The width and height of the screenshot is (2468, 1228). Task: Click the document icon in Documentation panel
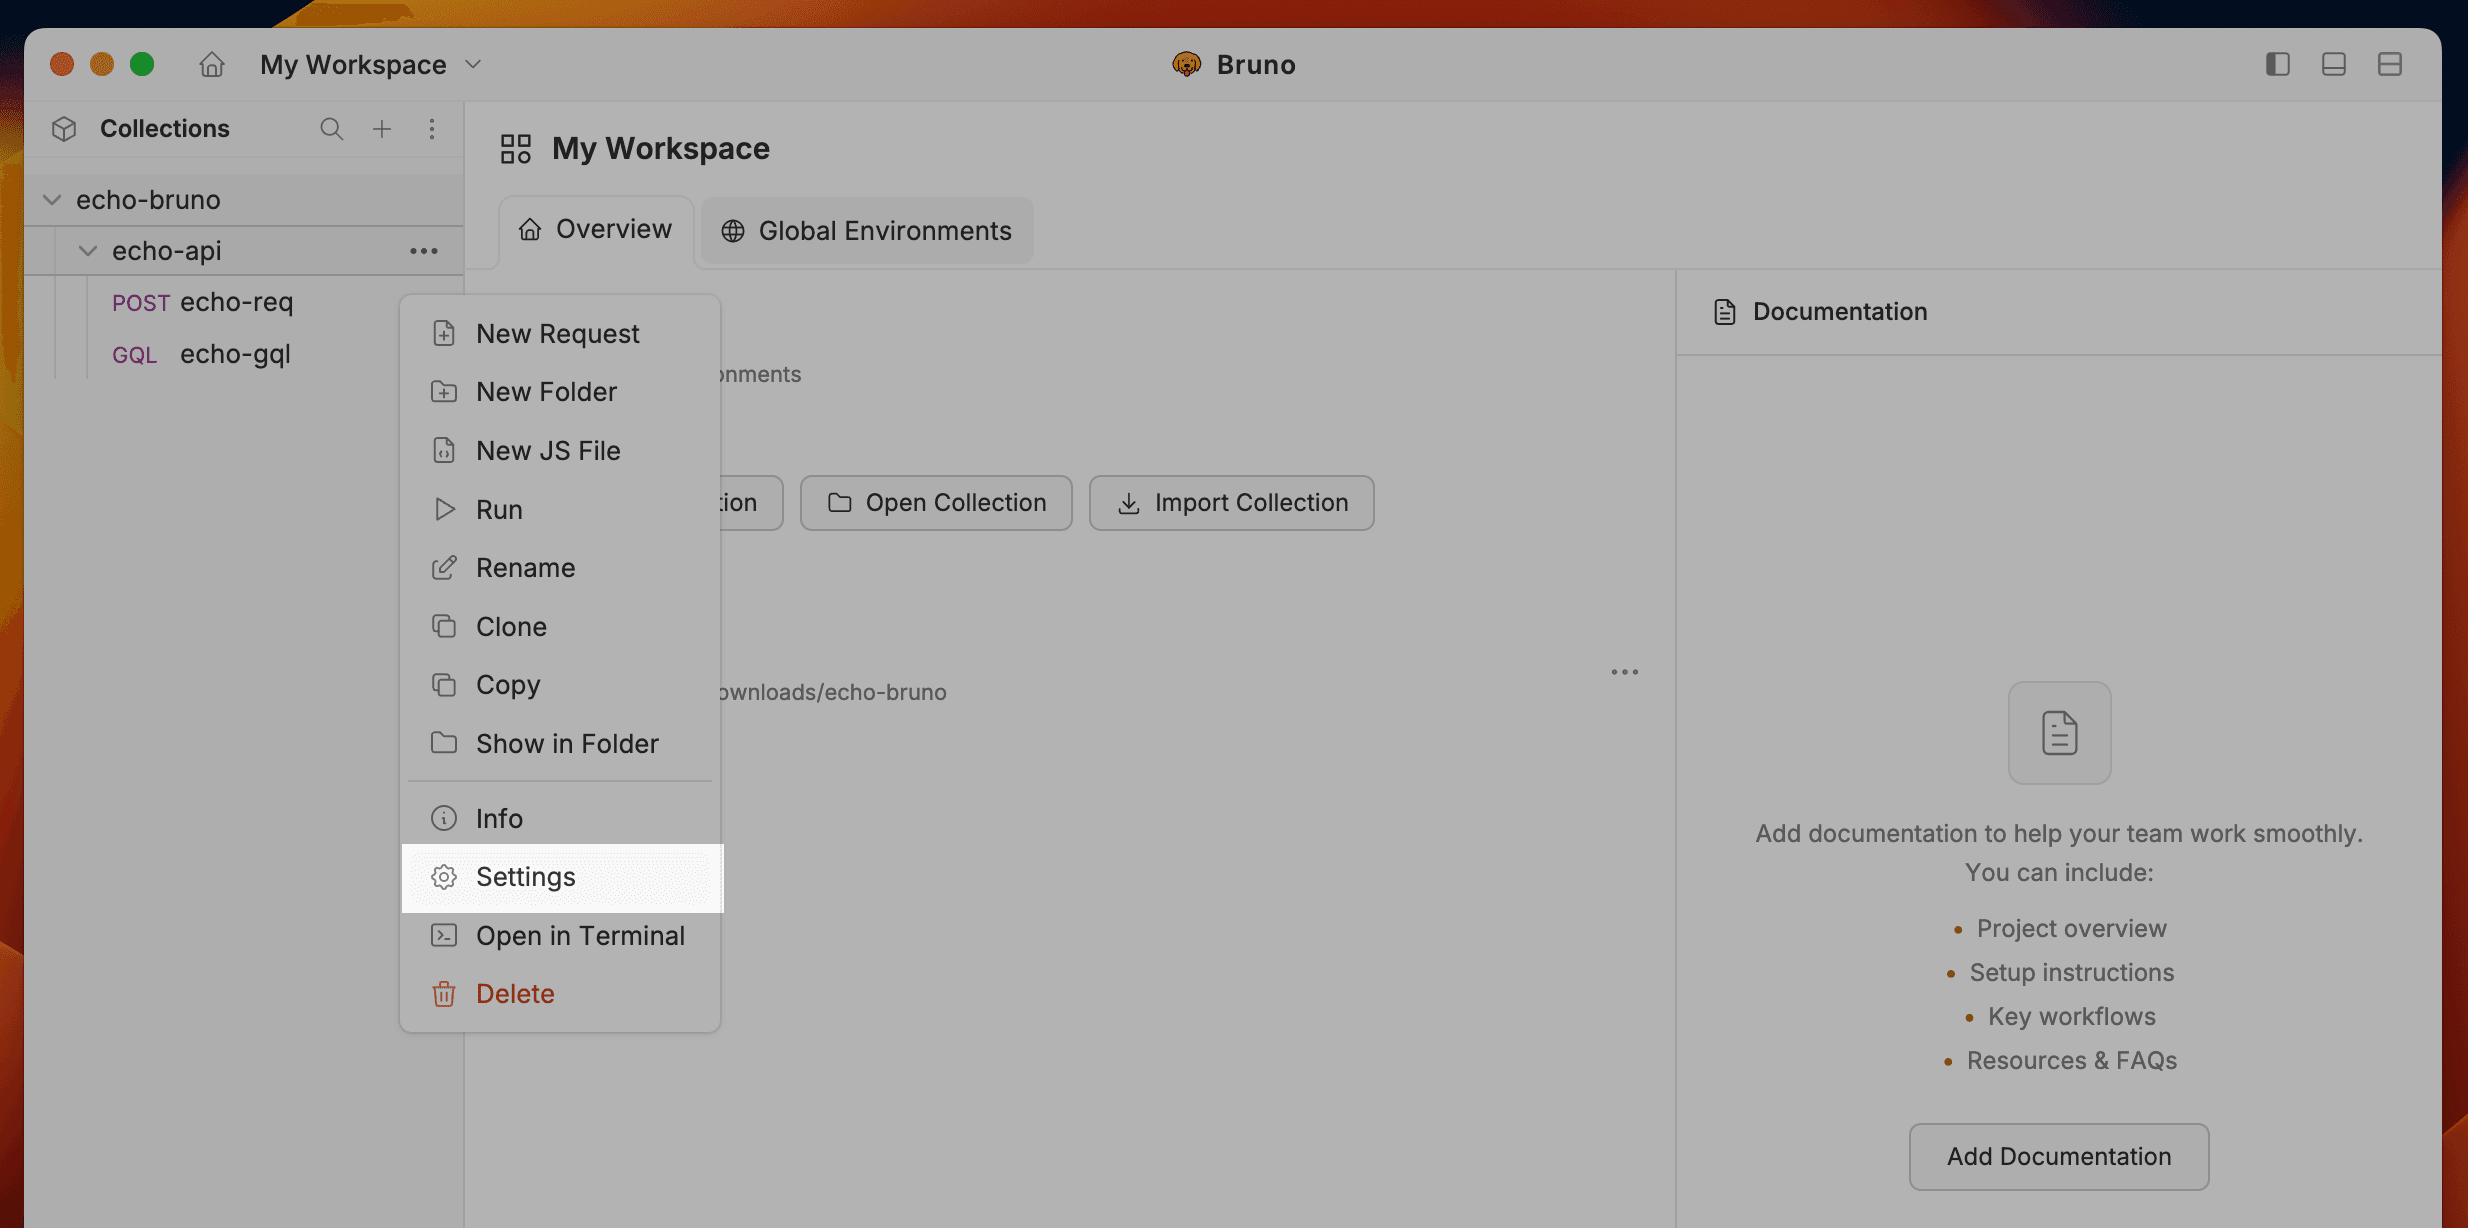(2059, 733)
